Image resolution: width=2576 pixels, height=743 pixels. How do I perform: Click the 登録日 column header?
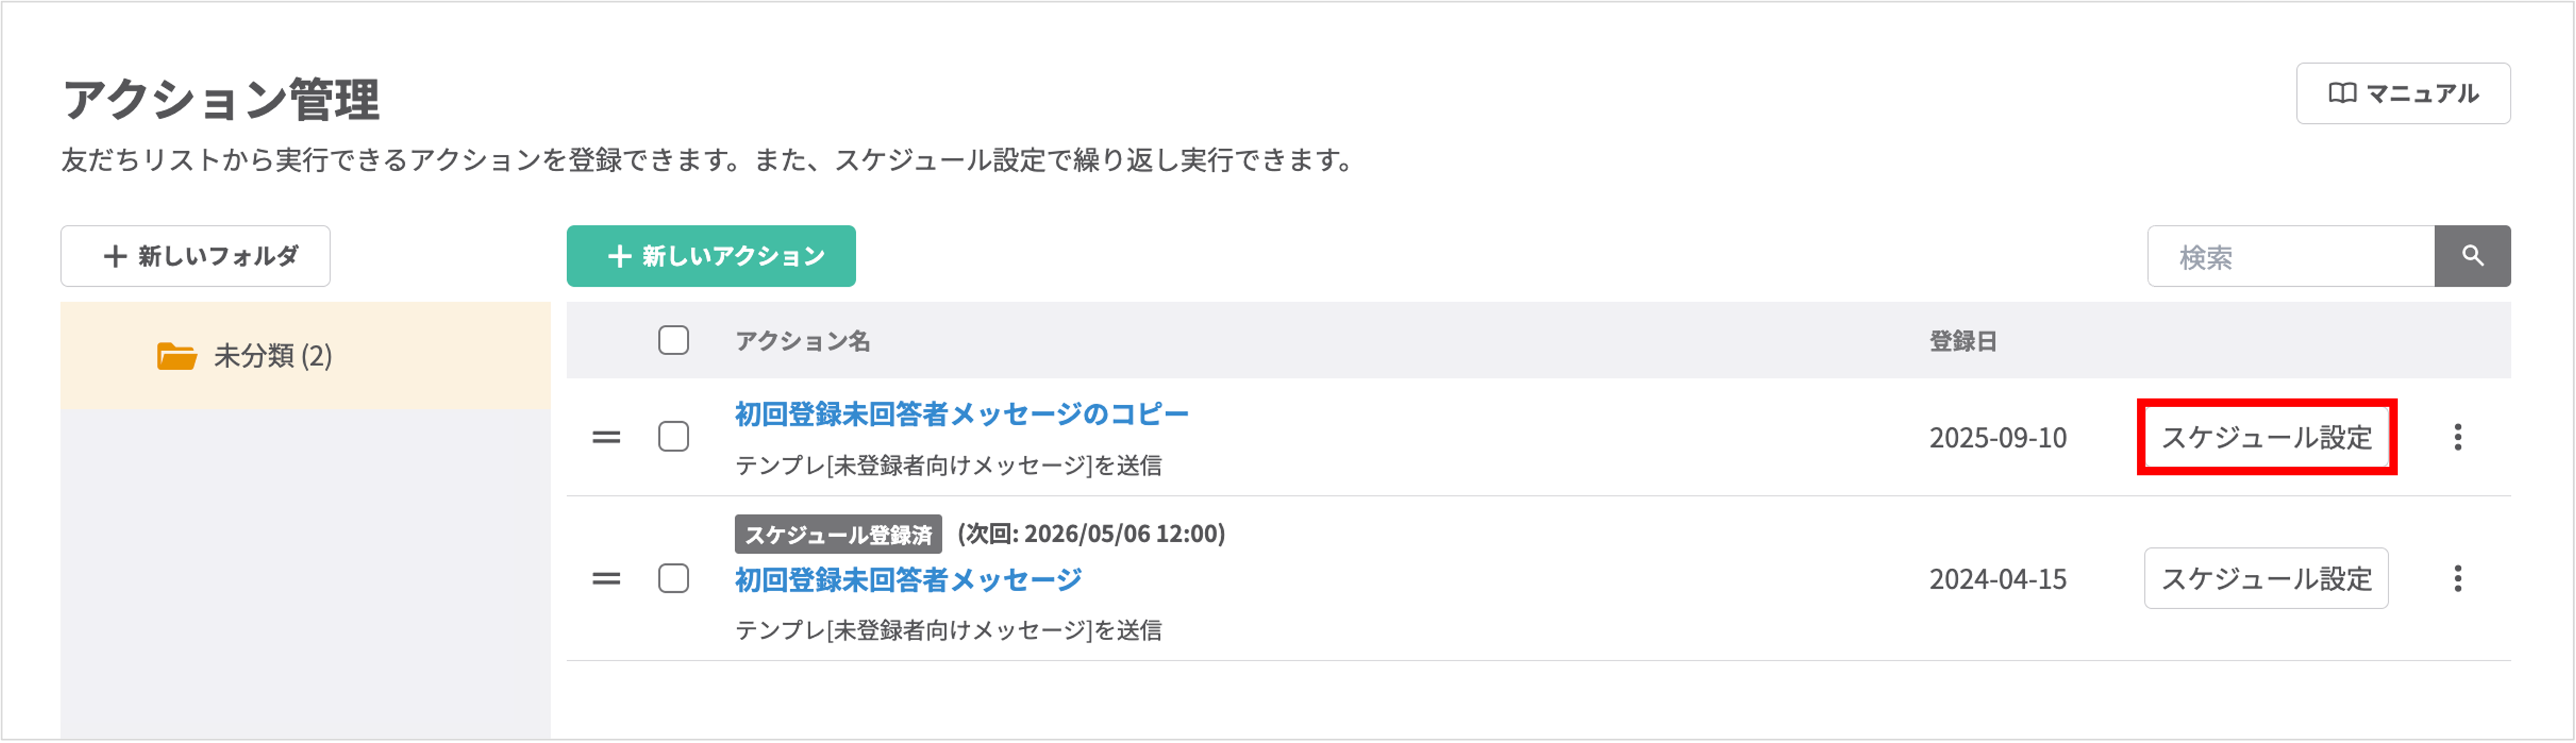tap(1963, 342)
